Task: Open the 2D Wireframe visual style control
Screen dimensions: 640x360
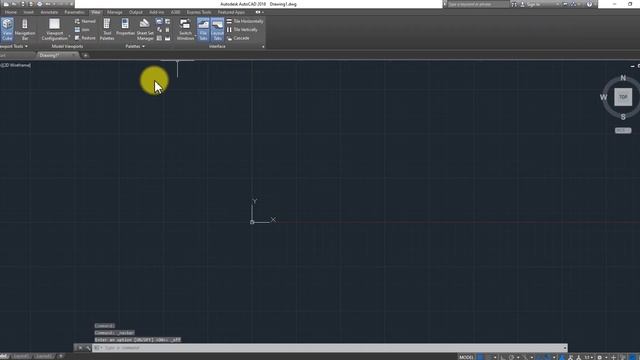Action: coord(16,65)
